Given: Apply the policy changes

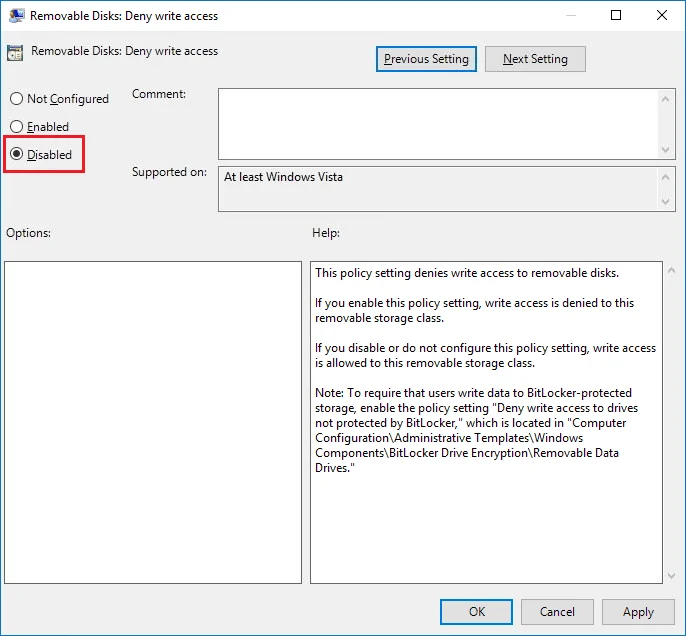Looking at the screenshot, I should coord(638,612).
